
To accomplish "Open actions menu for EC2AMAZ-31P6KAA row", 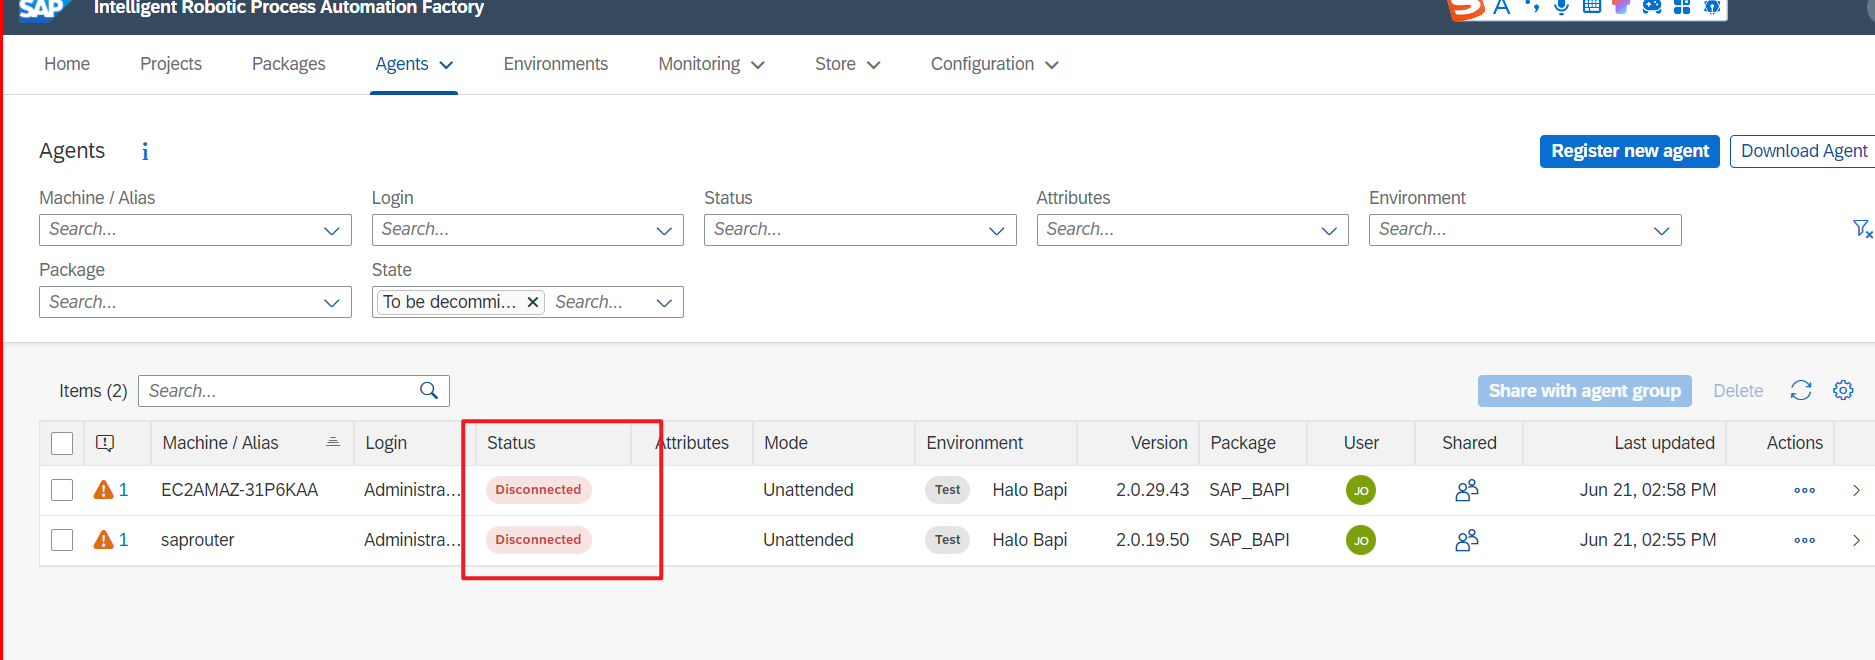I will 1804,490.
